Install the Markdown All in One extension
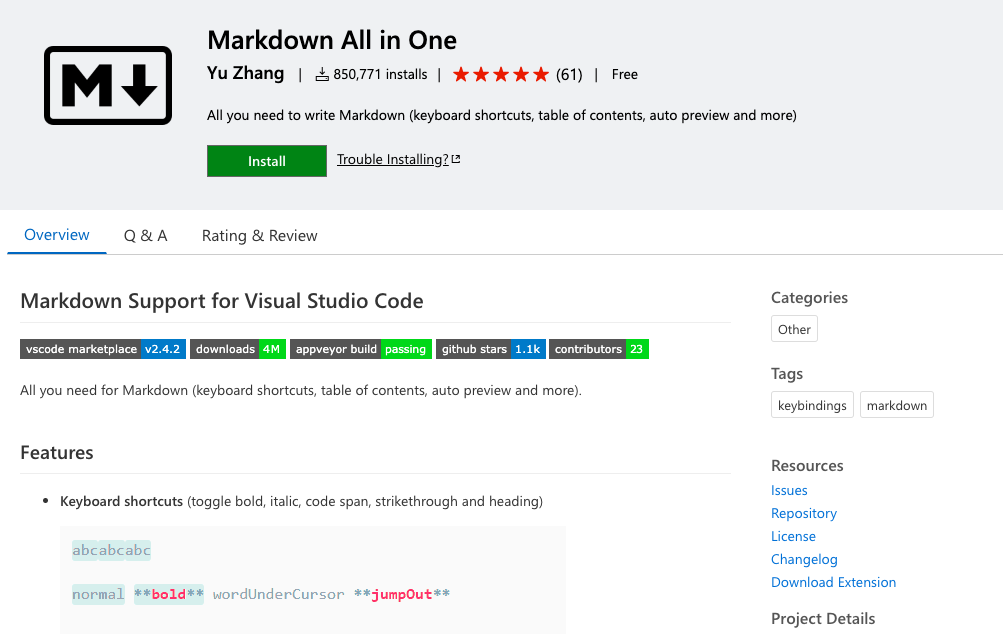Image resolution: width=1003 pixels, height=634 pixels. coord(267,161)
